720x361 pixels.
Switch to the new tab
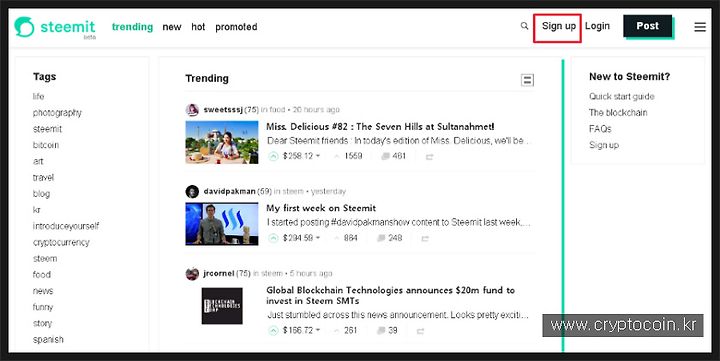(x=172, y=27)
